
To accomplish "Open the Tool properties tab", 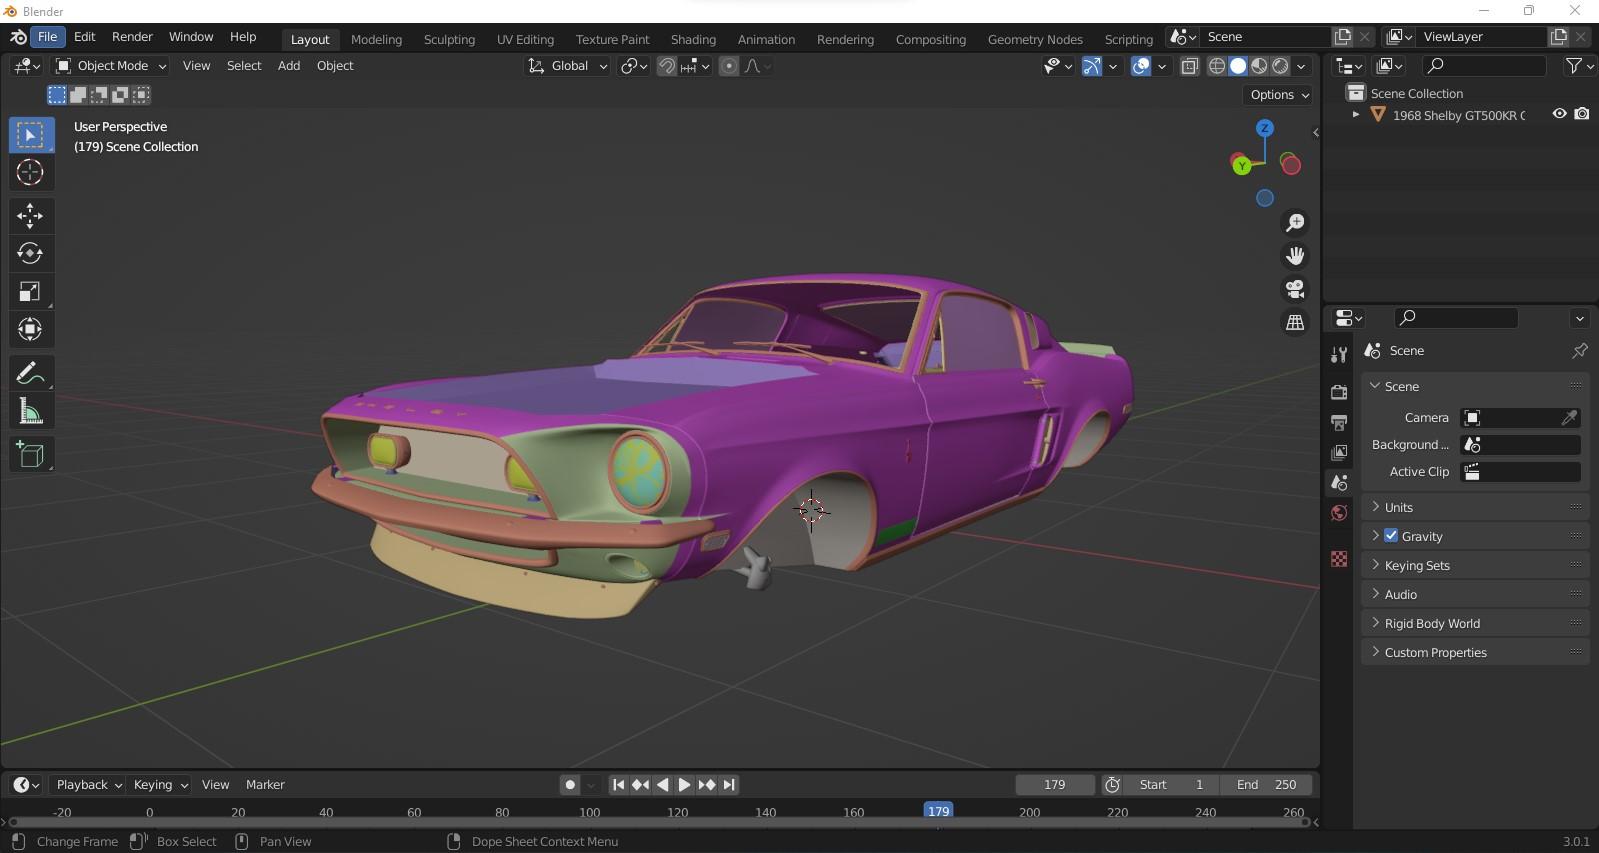I will tap(1339, 354).
